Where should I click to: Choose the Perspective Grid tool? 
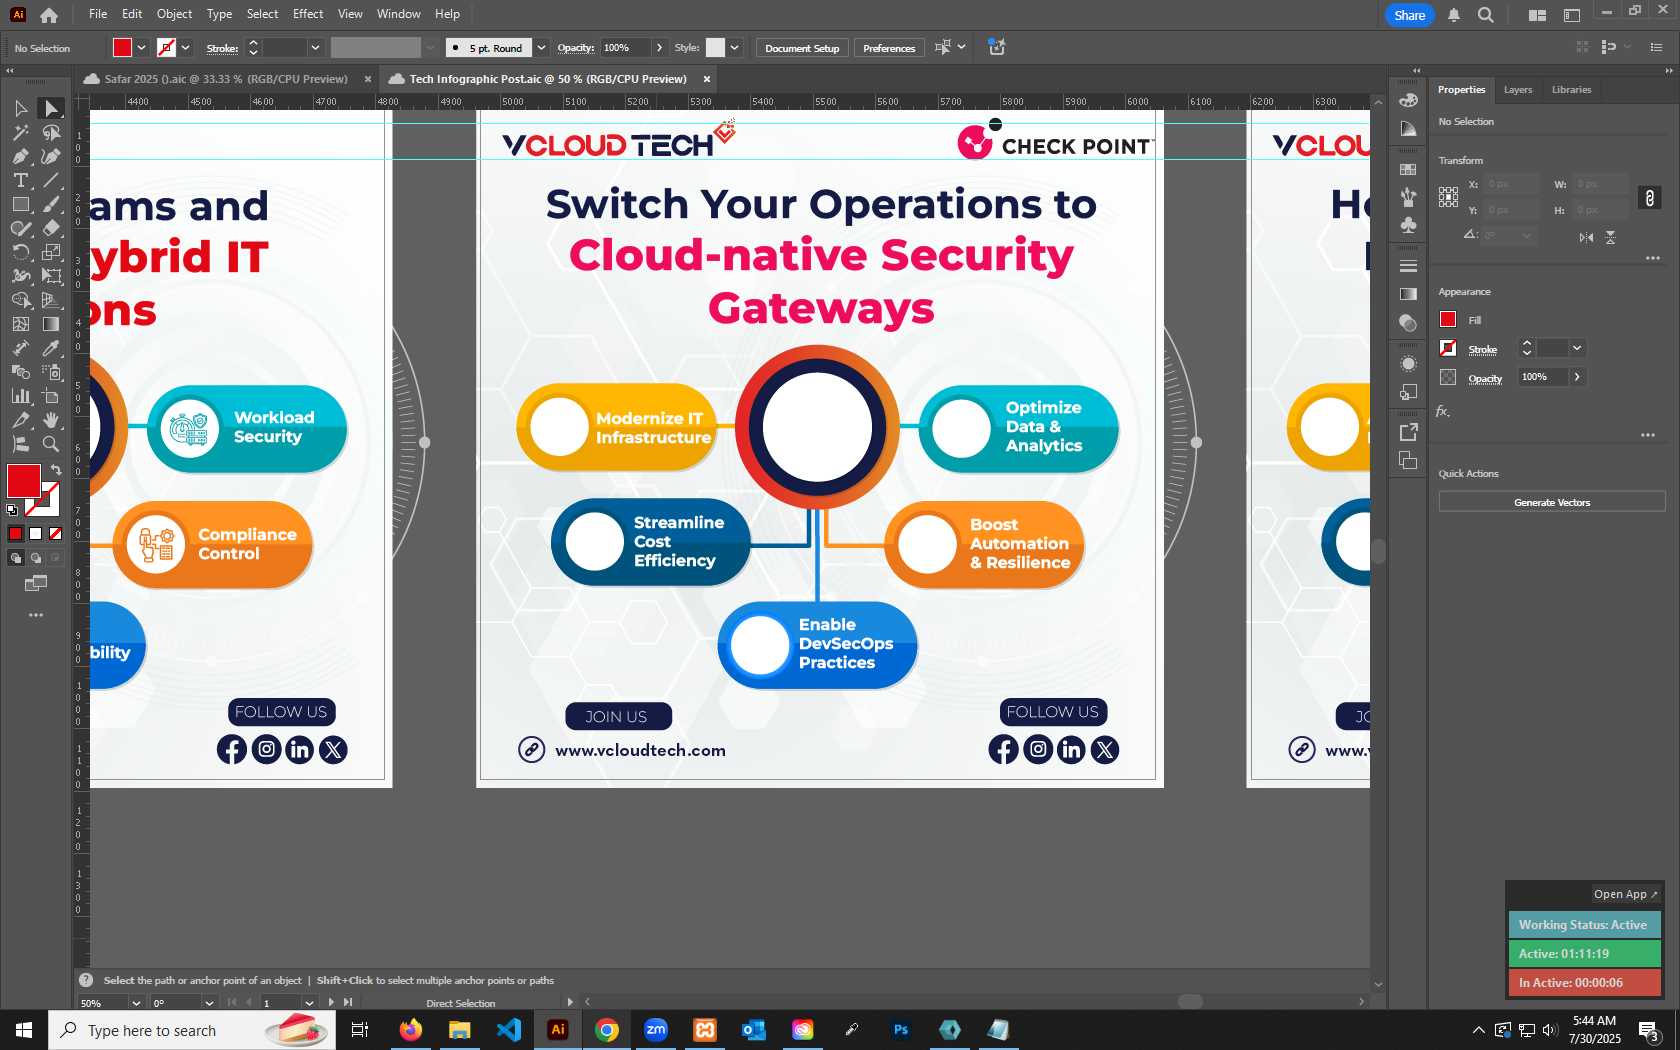(x=51, y=300)
